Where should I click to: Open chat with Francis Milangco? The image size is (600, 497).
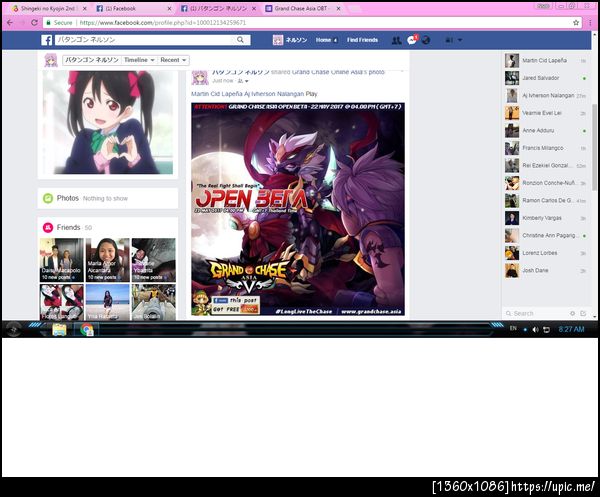[546, 148]
